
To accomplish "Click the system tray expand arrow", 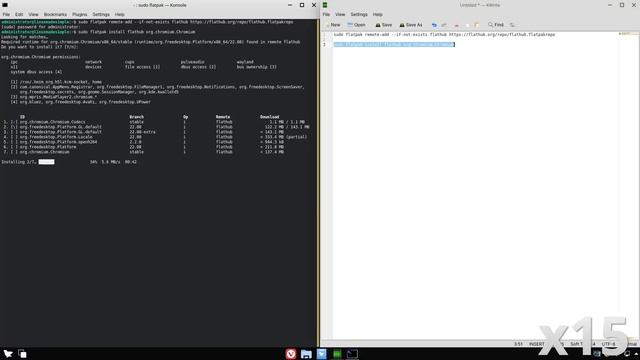I will point(636,354).
